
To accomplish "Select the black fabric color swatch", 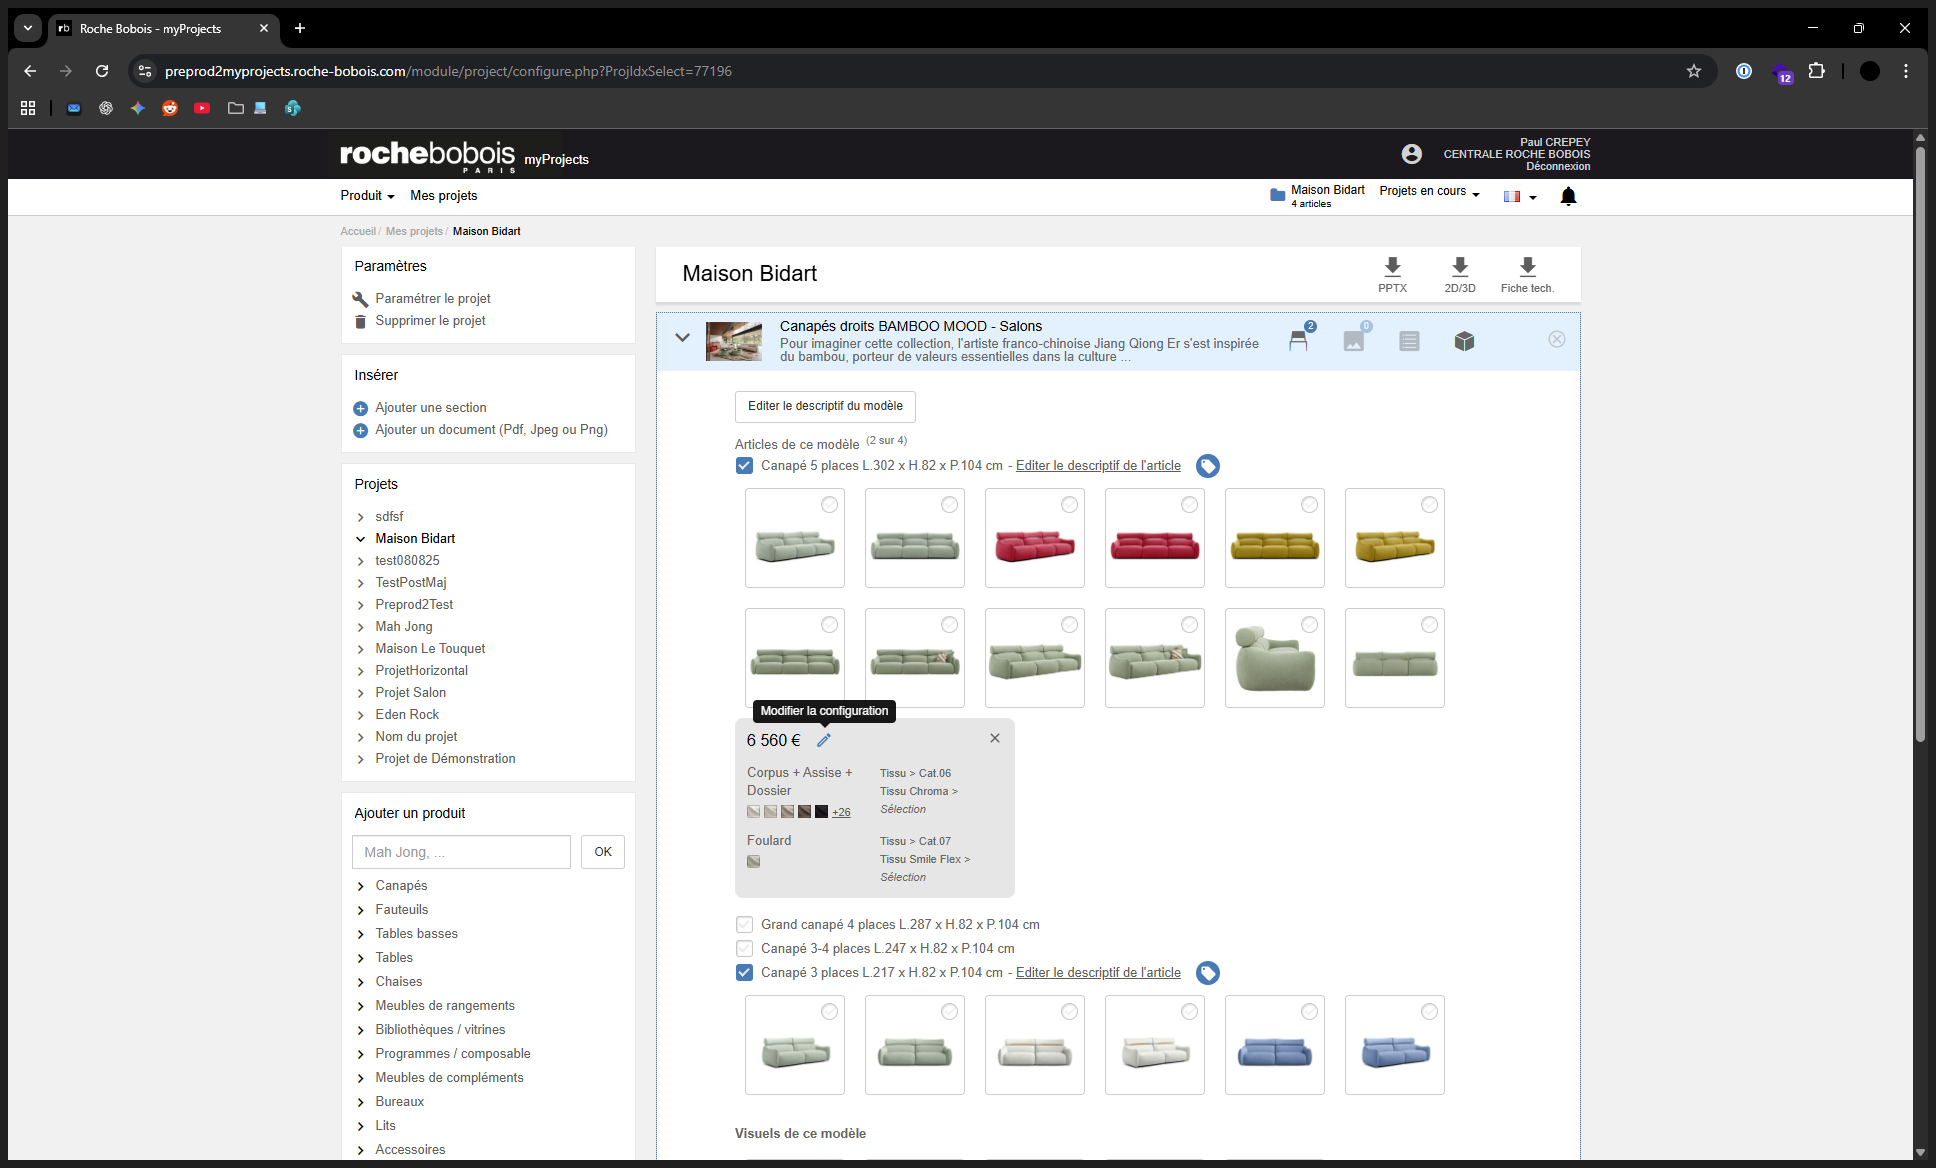I will [821, 811].
